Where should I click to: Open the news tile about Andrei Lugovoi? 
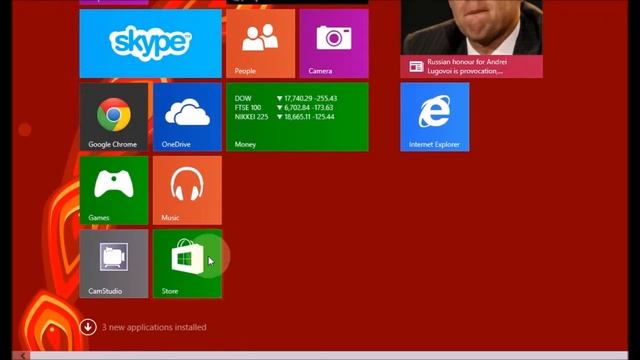point(471,39)
